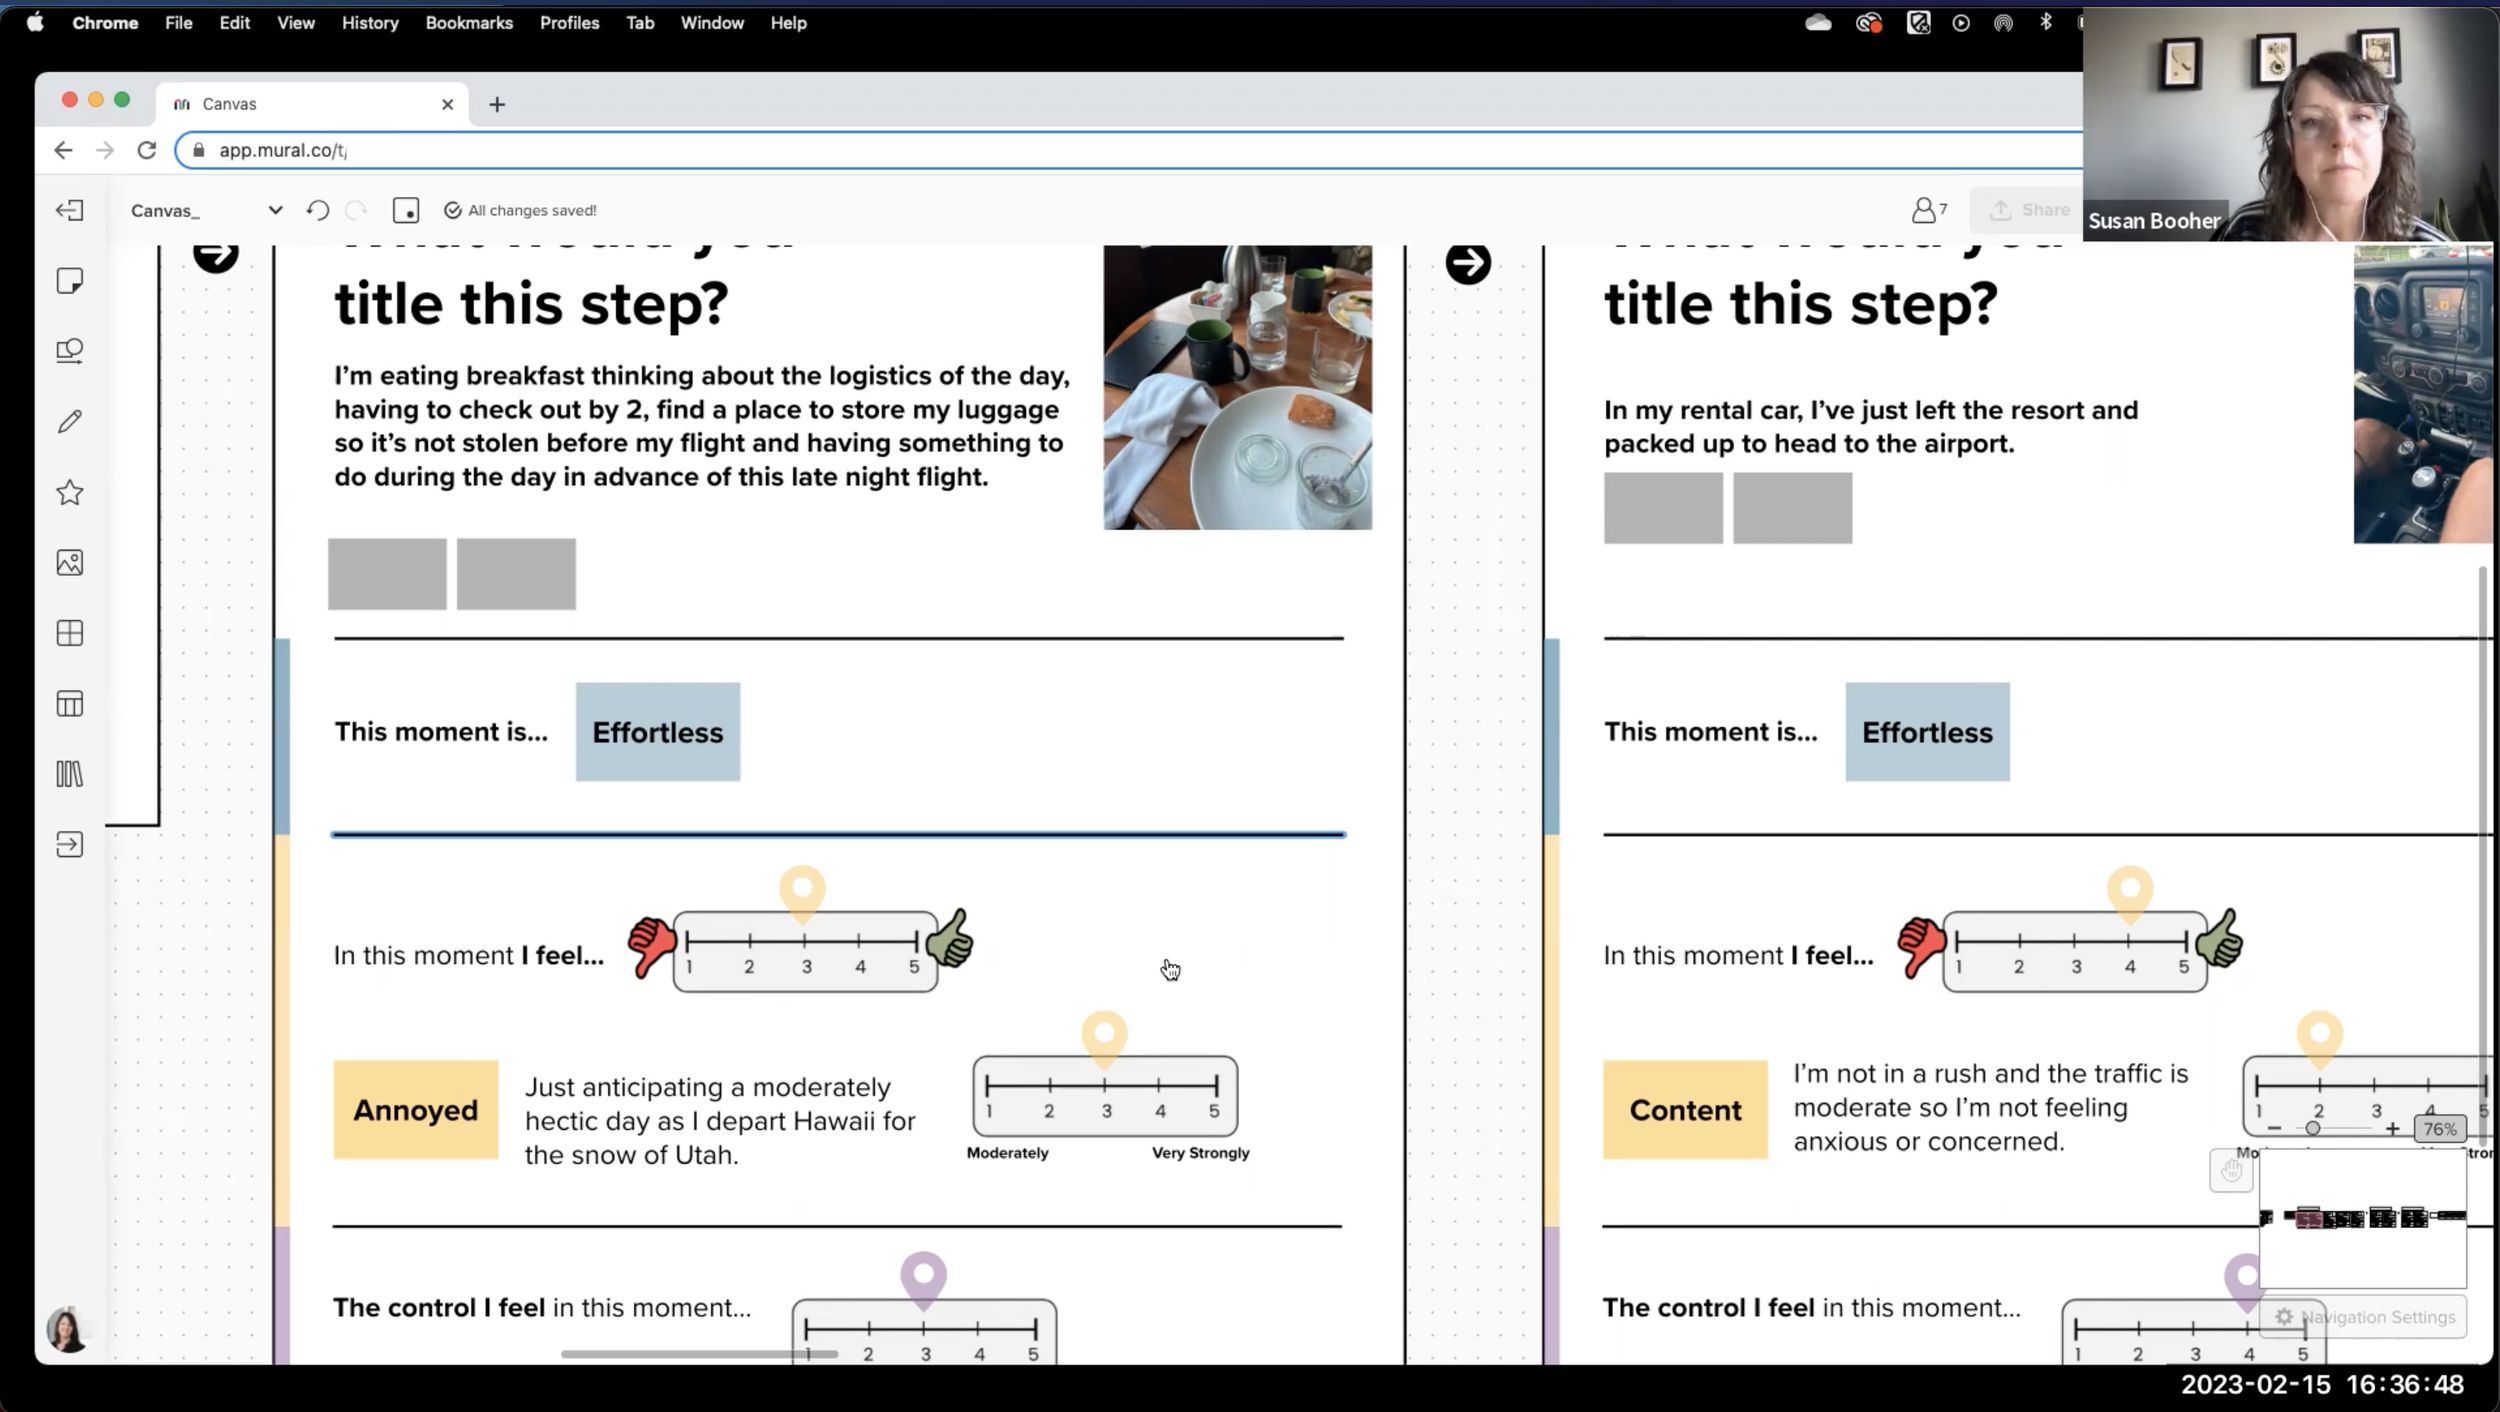
Task: Open the images tool in sidebar
Action: pyautogui.click(x=70, y=562)
